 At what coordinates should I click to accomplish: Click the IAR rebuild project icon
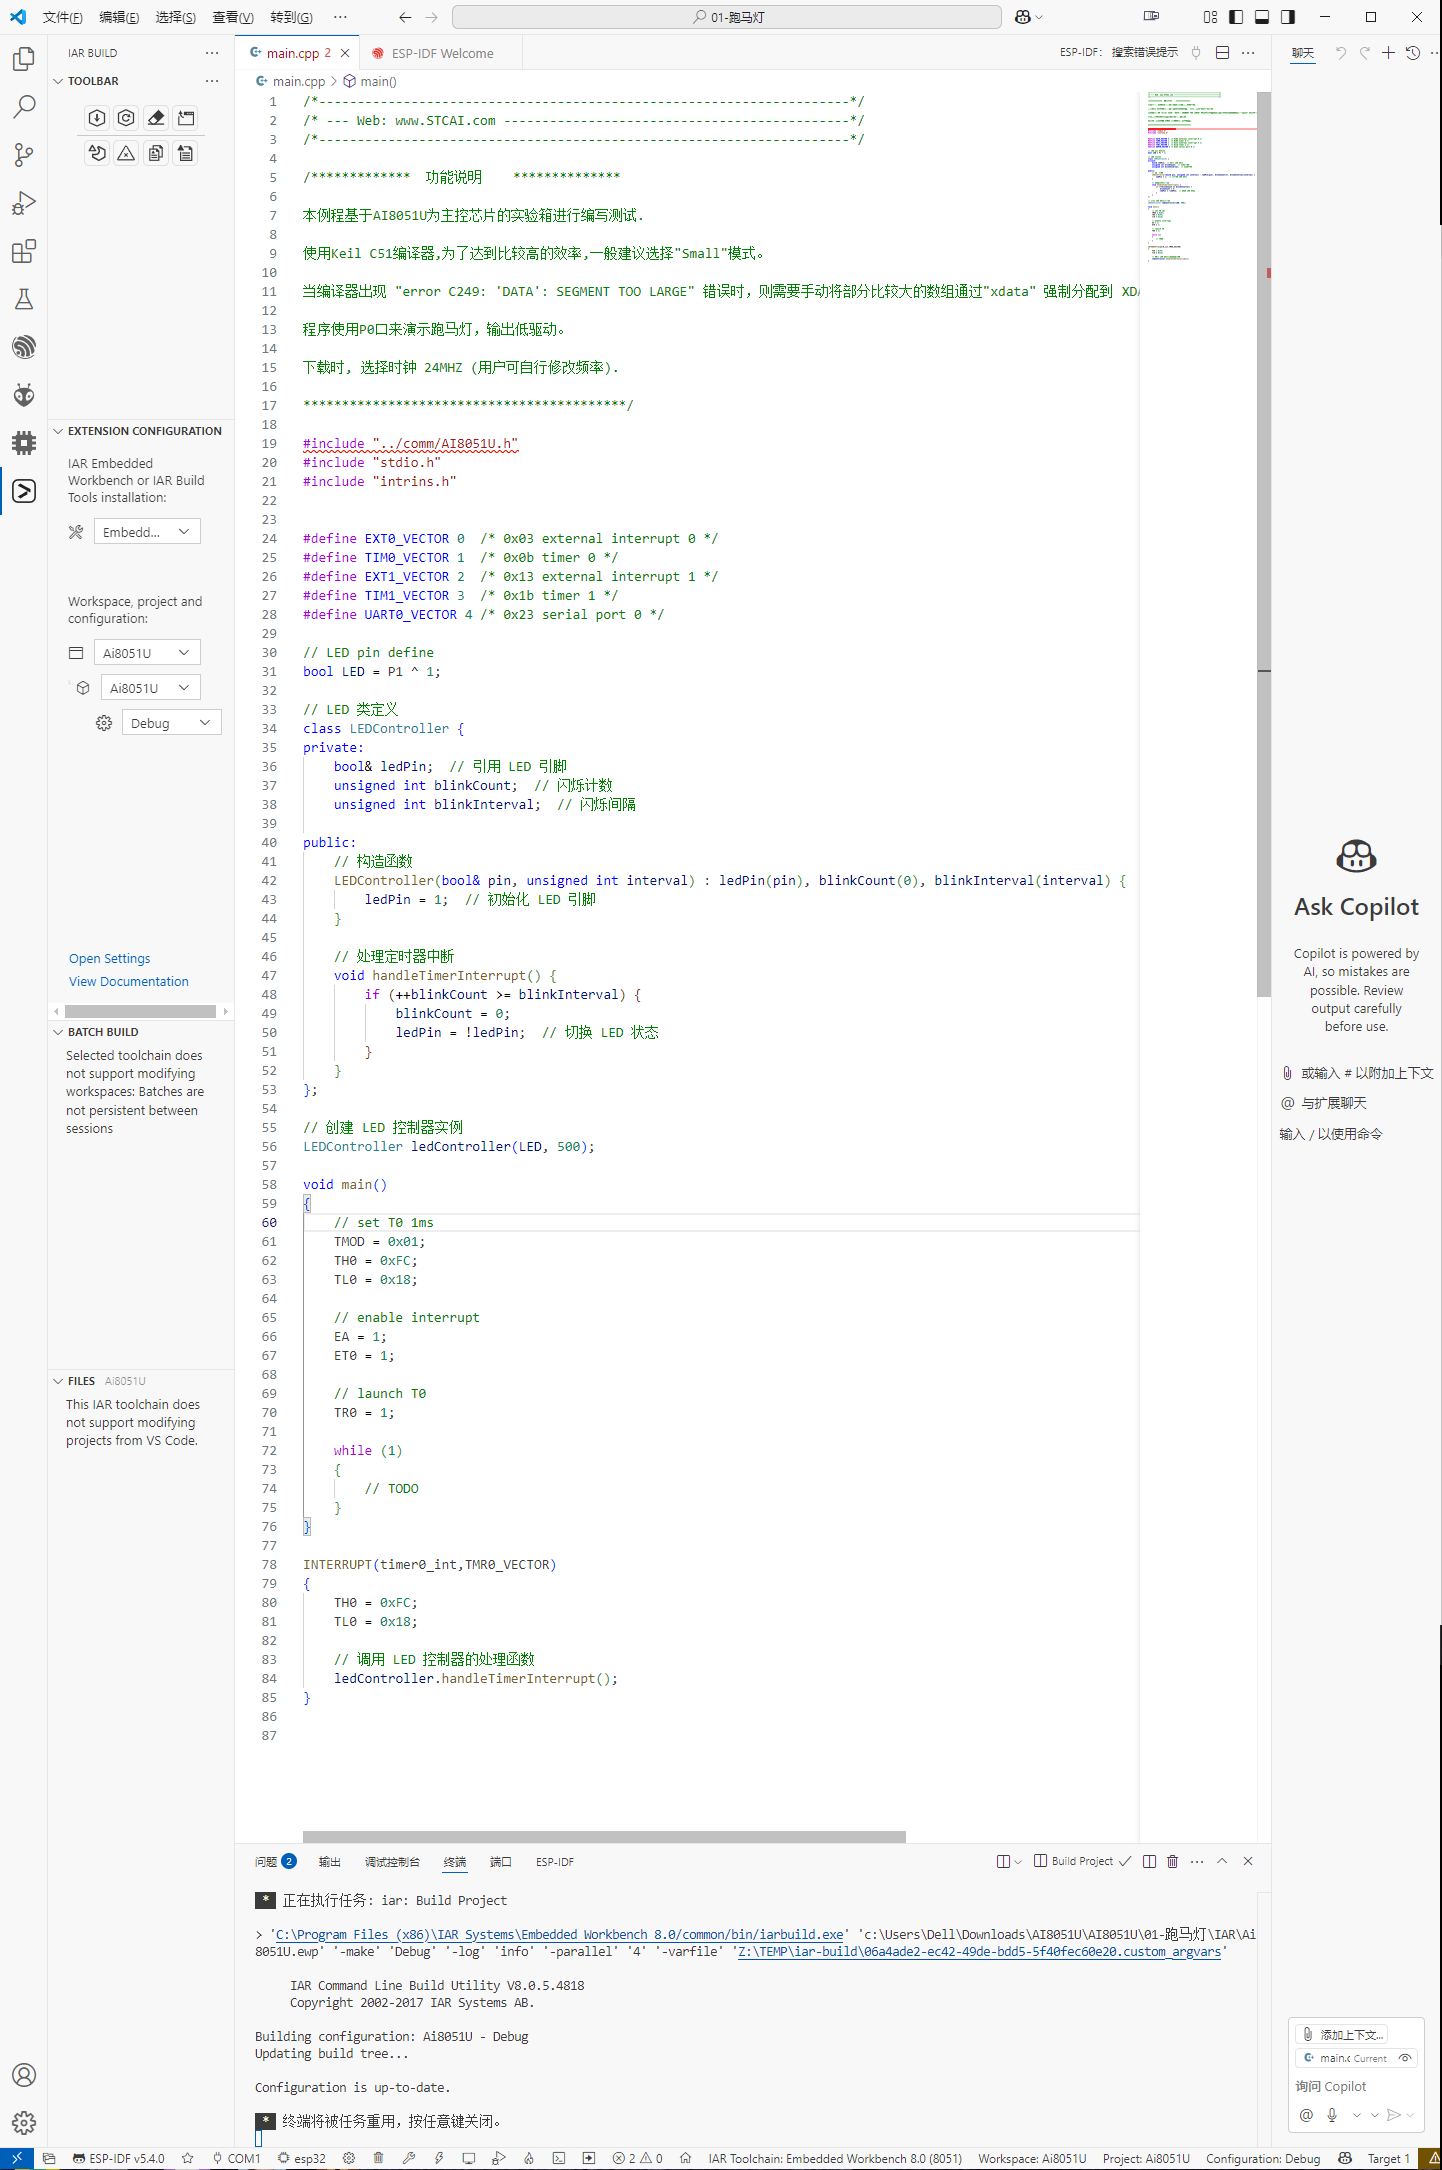tap(126, 118)
